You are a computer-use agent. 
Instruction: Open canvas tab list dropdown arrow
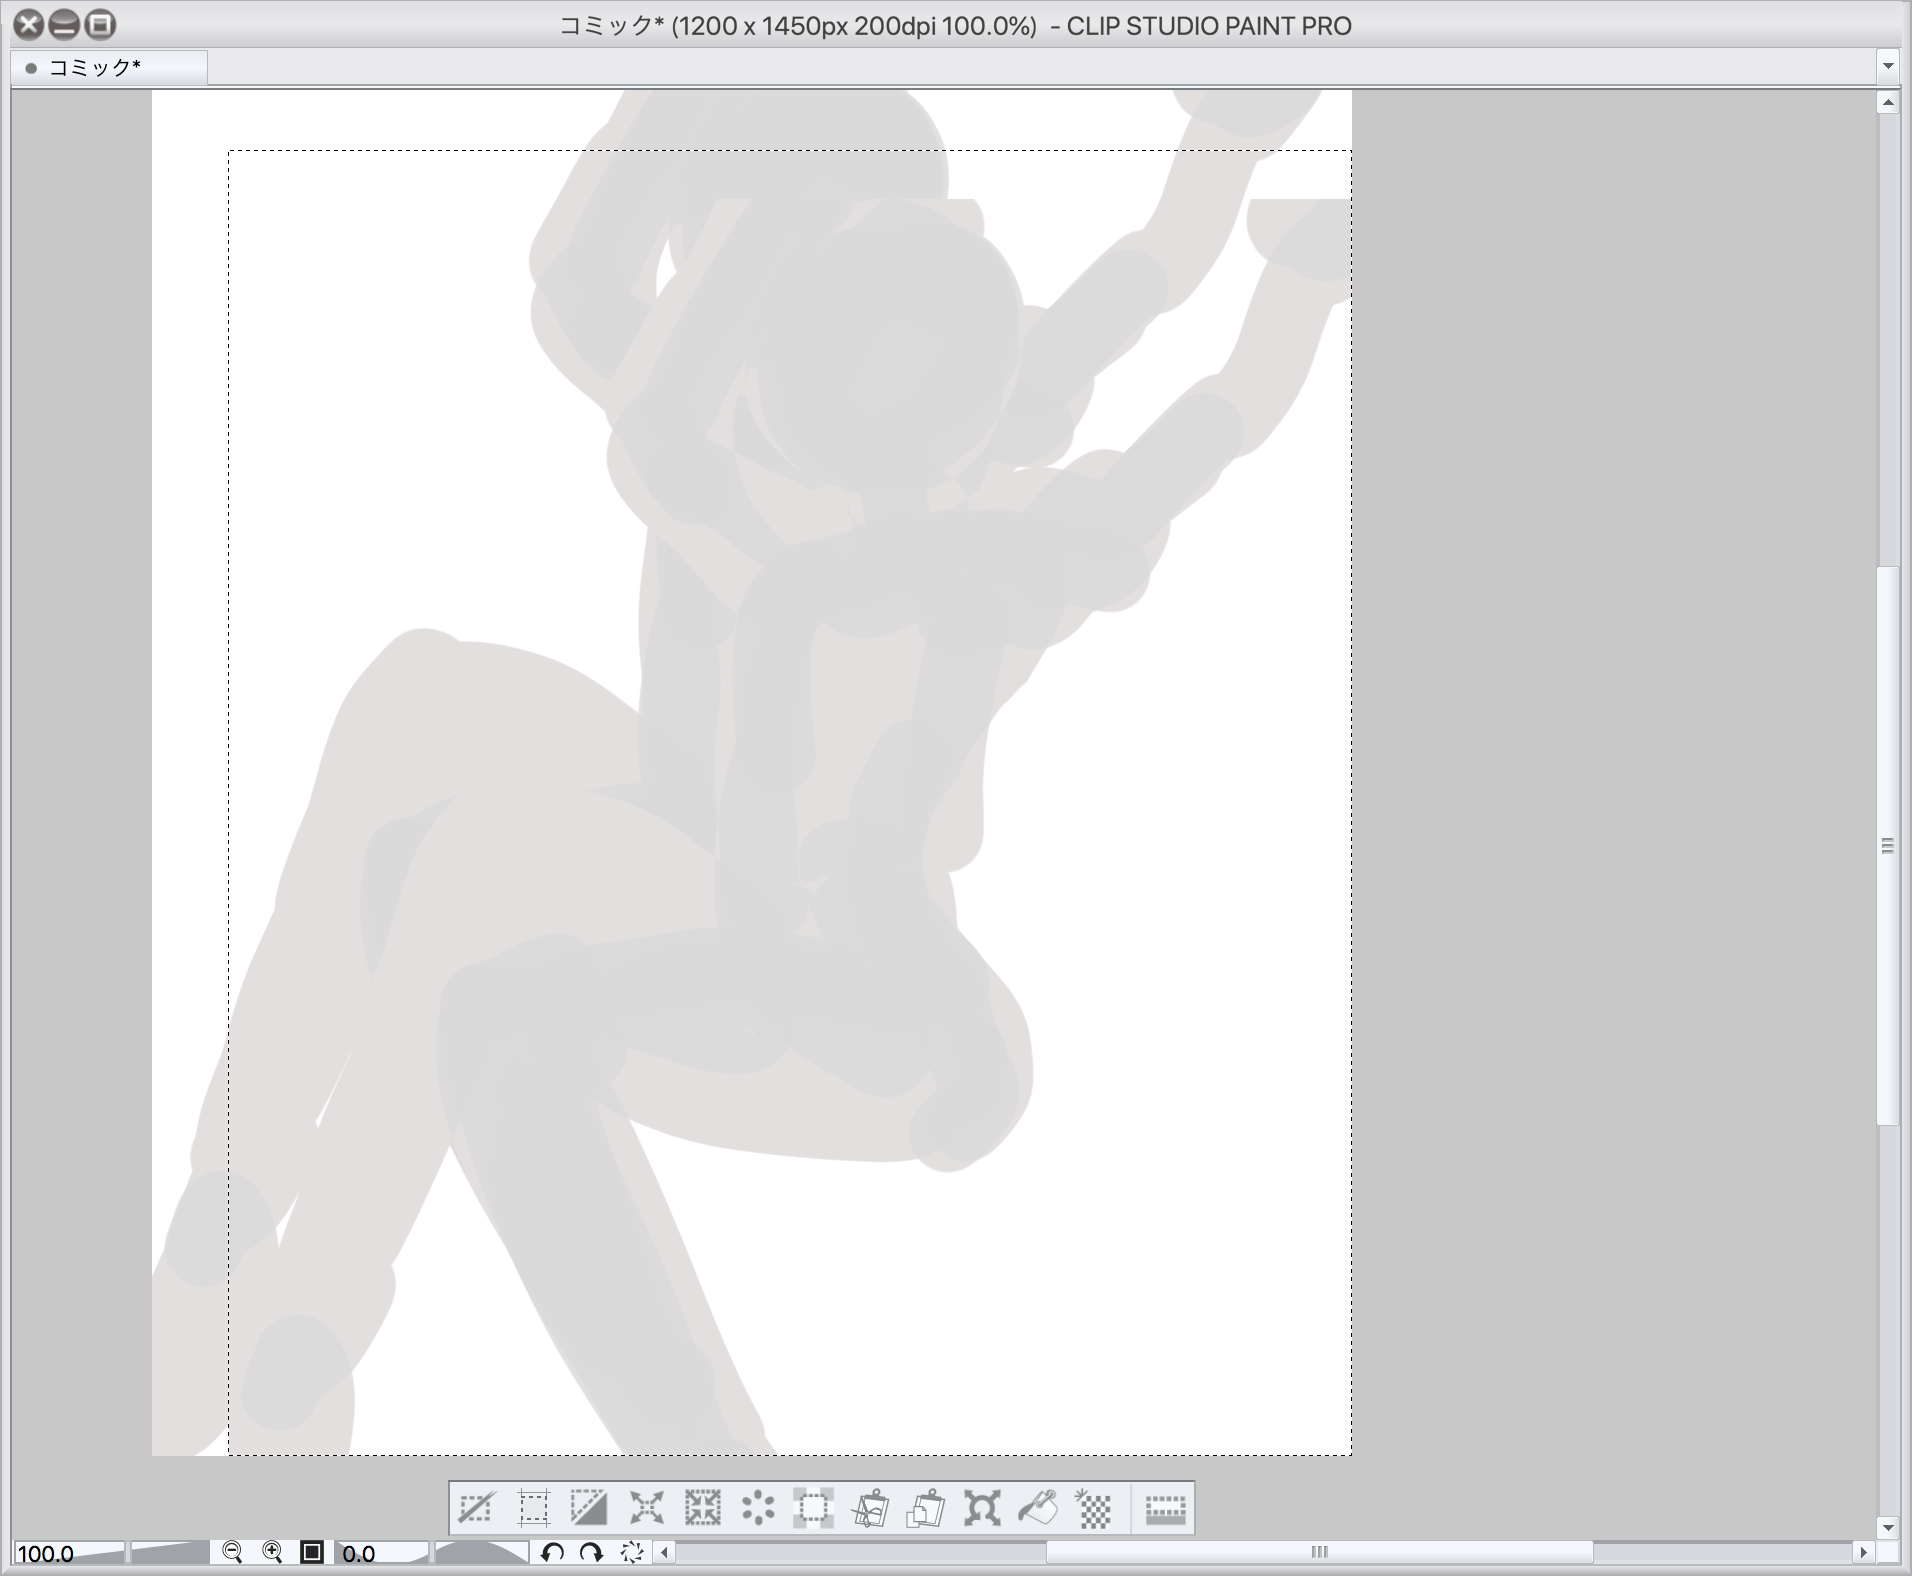point(1887,66)
